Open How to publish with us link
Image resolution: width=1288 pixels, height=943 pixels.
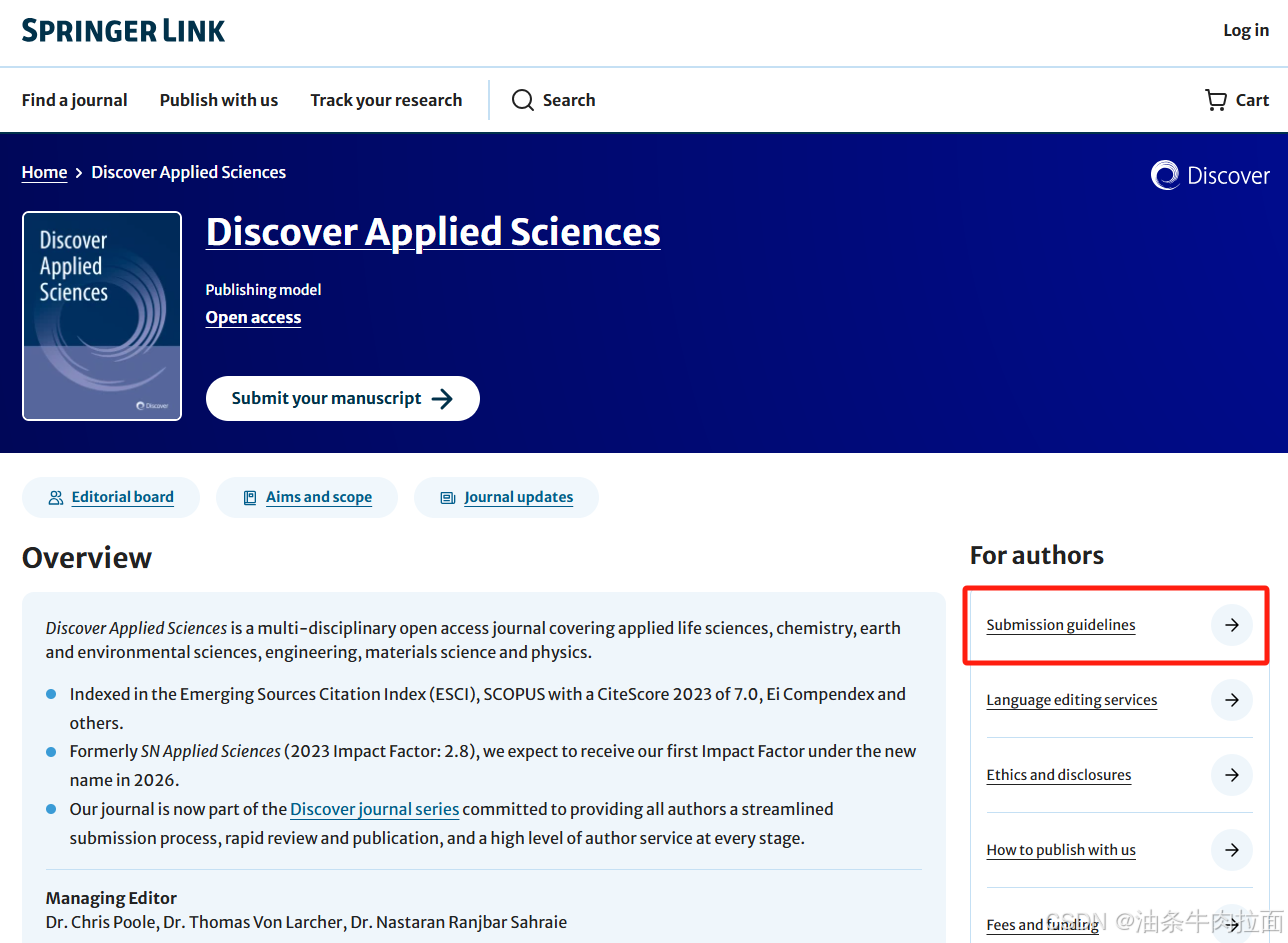[1061, 850]
